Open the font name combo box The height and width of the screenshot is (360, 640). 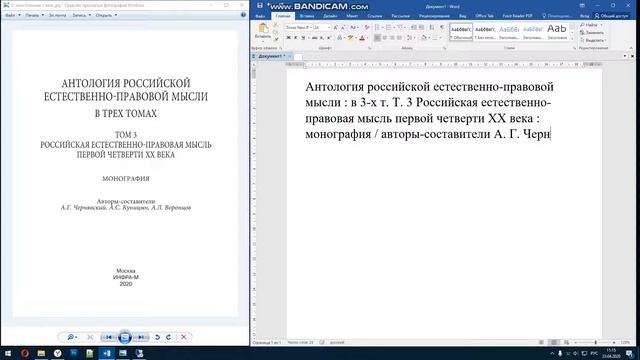click(x=298, y=27)
